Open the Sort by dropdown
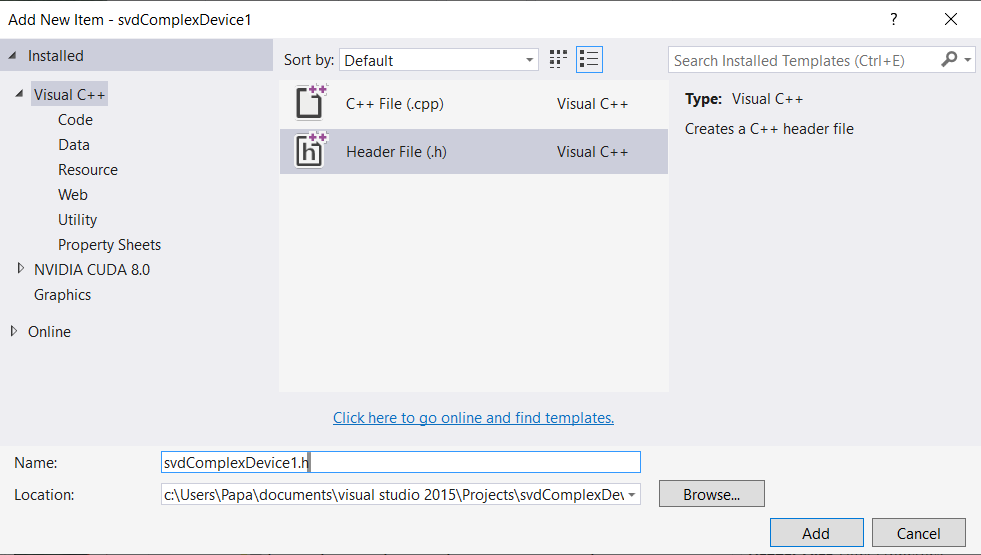Viewport: 981px width, 555px height. tap(439, 60)
